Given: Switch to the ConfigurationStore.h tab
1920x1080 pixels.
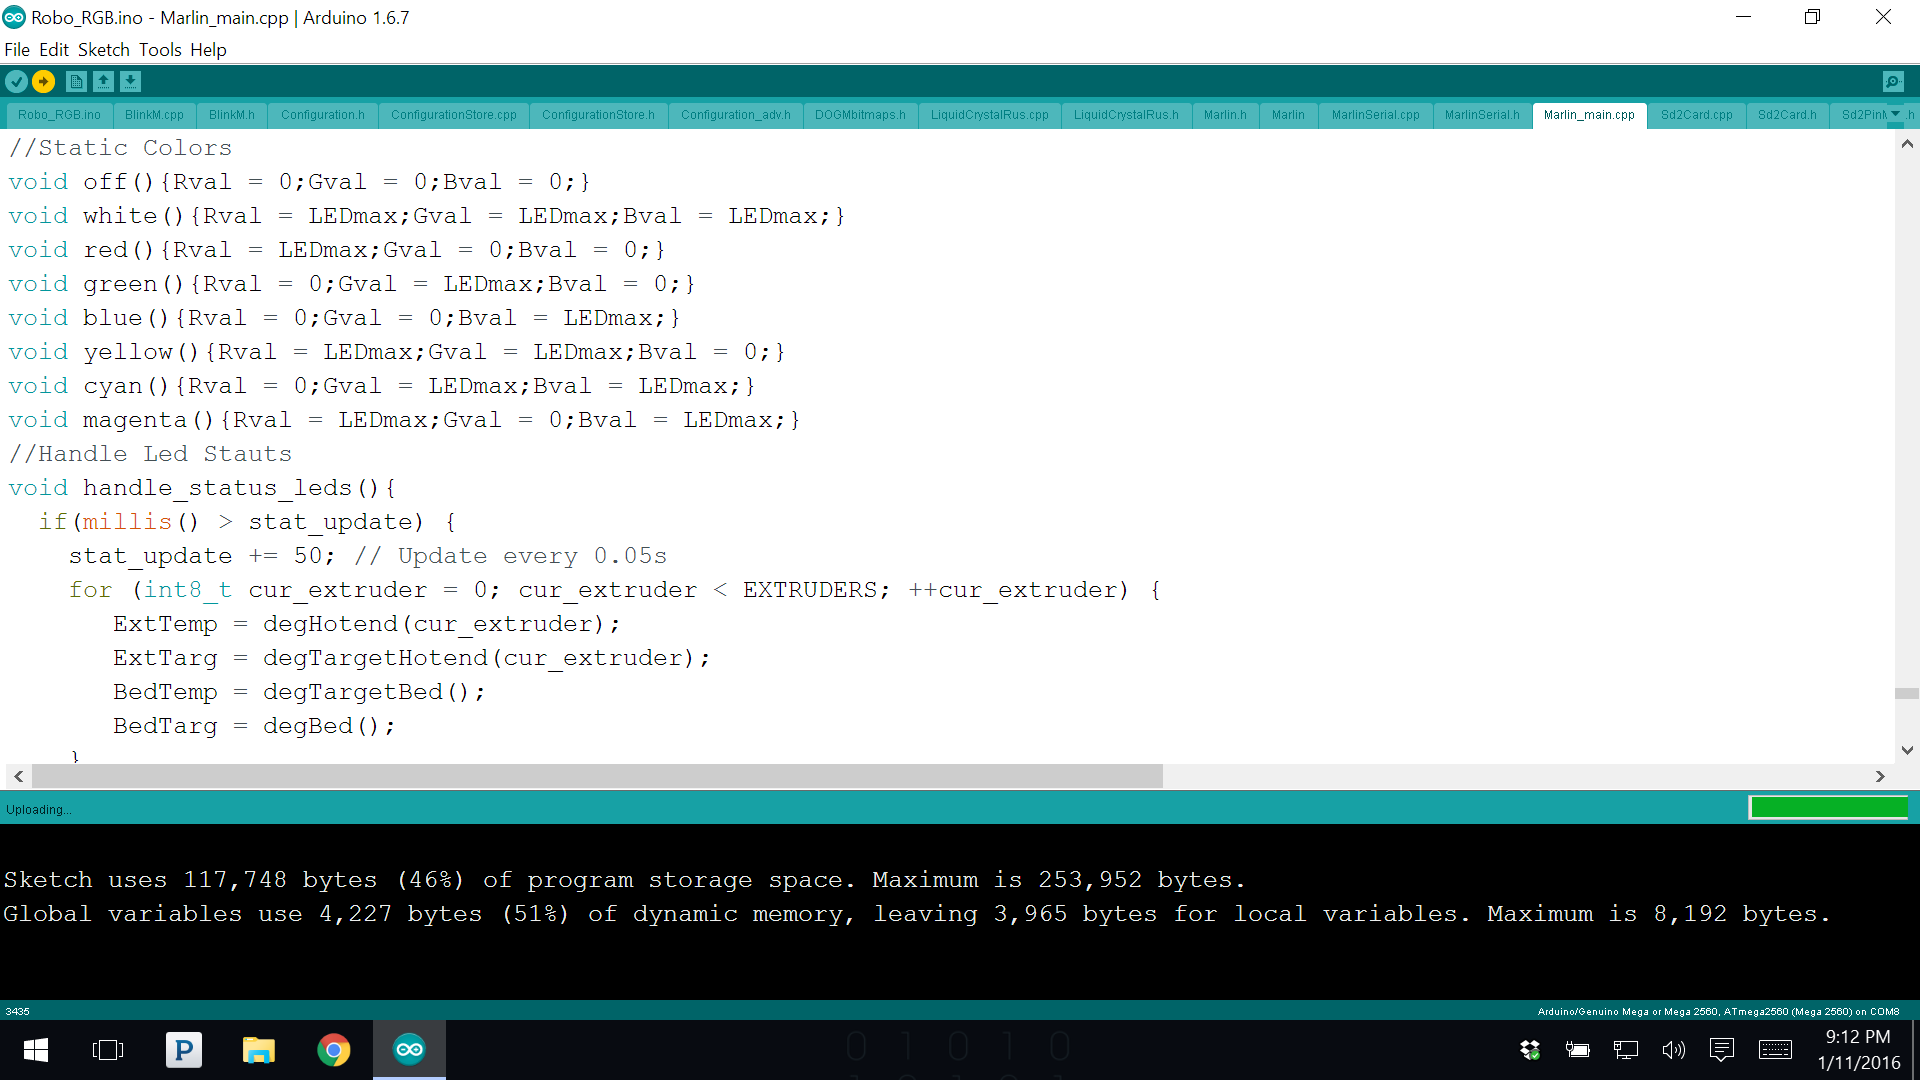Looking at the screenshot, I should coord(598,115).
